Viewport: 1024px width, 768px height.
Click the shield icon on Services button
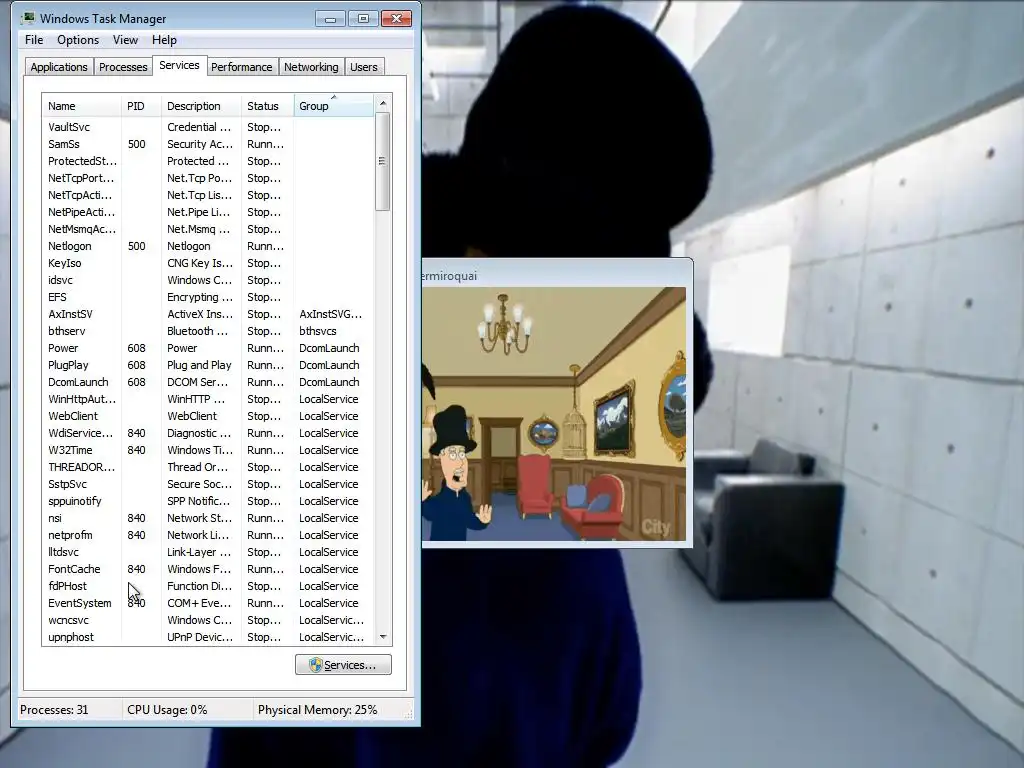click(x=315, y=665)
